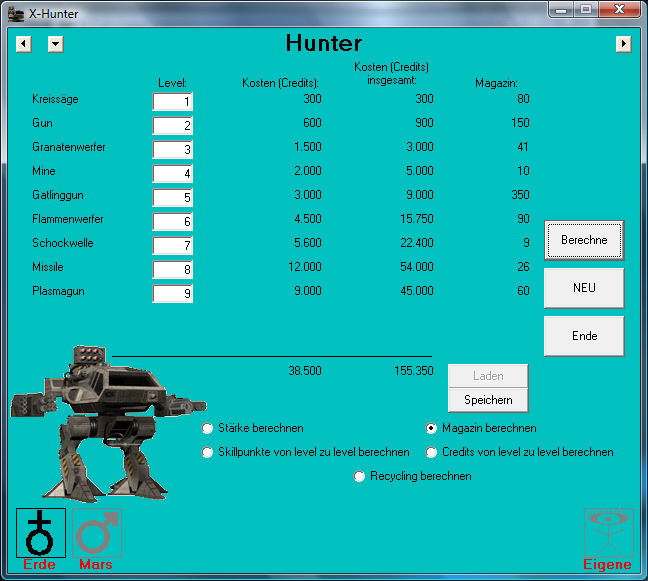This screenshot has height=581, width=648.
Task: Focus the Flammenwerfer level input field
Action: [x=172, y=221]
